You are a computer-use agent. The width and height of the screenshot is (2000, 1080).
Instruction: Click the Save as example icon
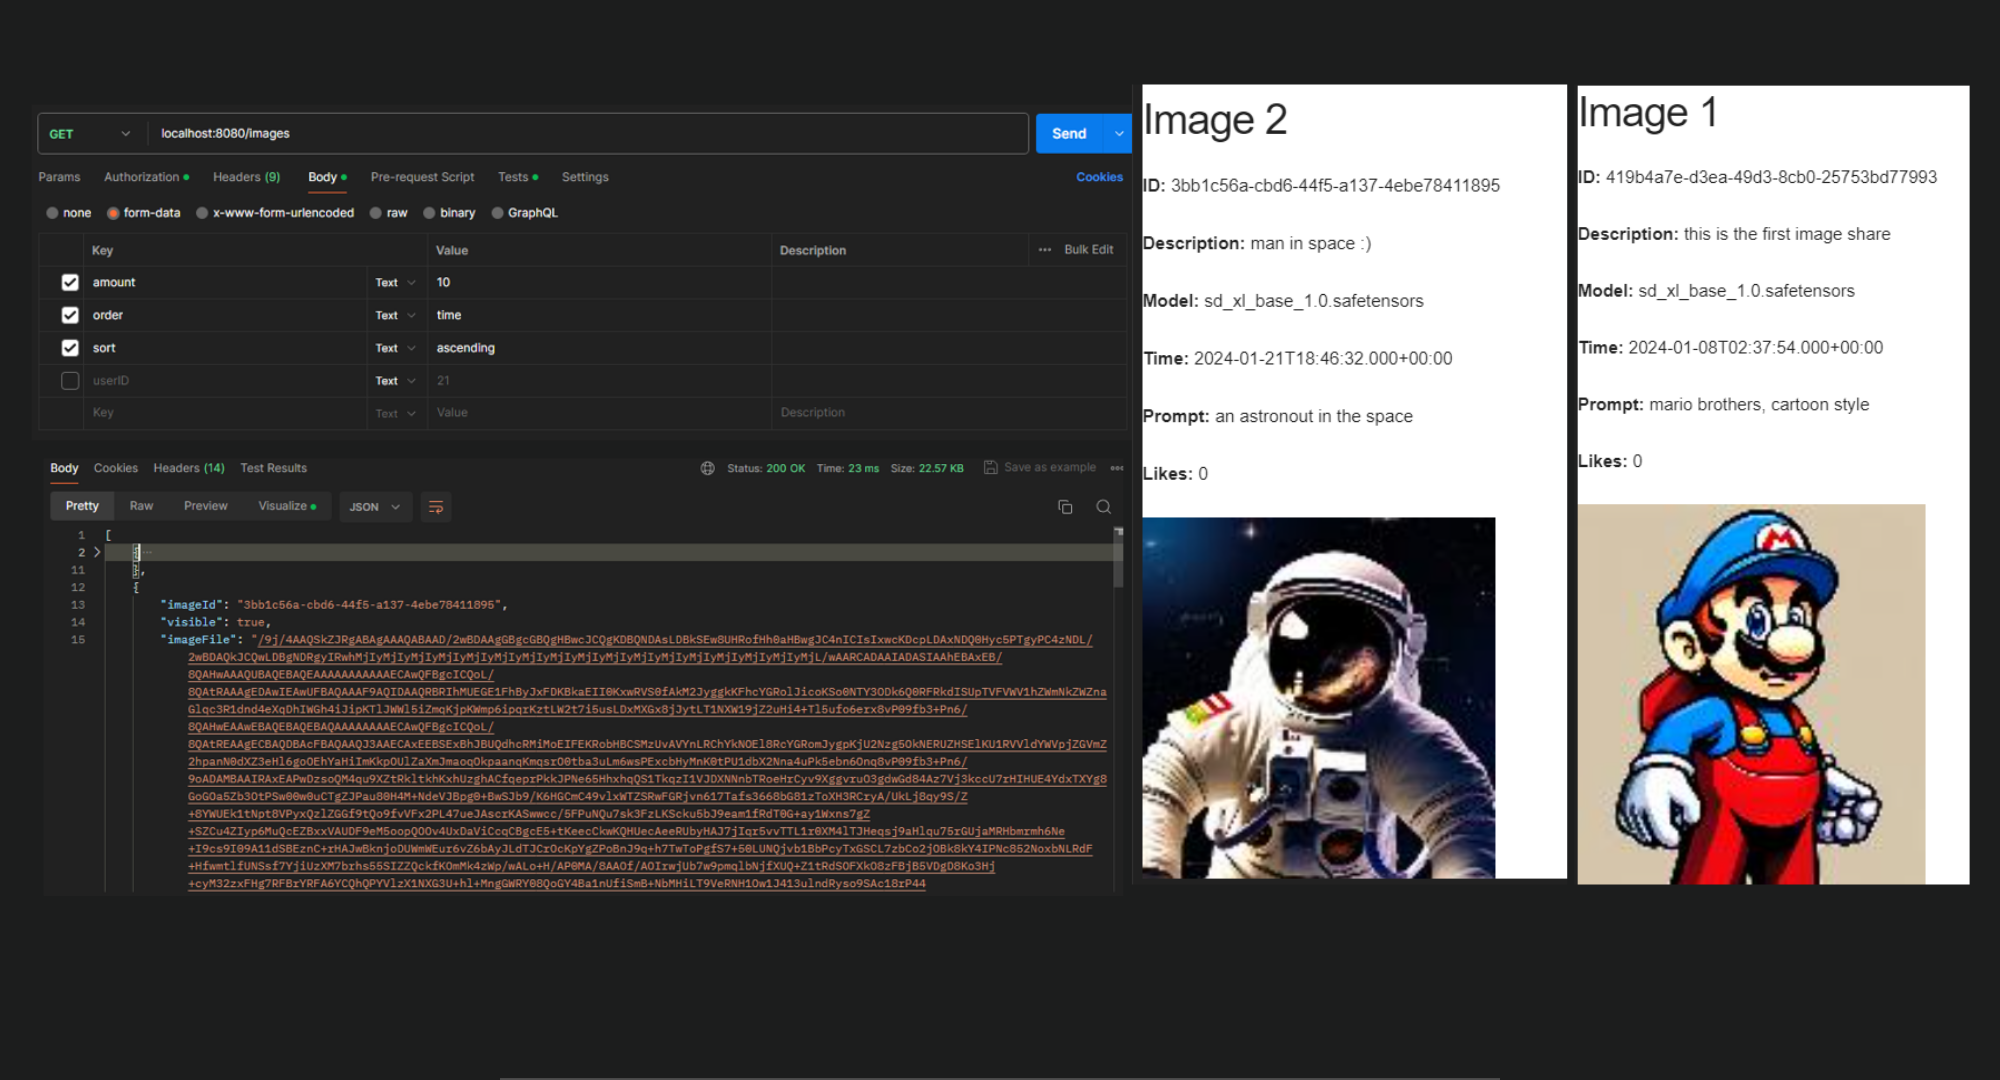click(990, 467)
